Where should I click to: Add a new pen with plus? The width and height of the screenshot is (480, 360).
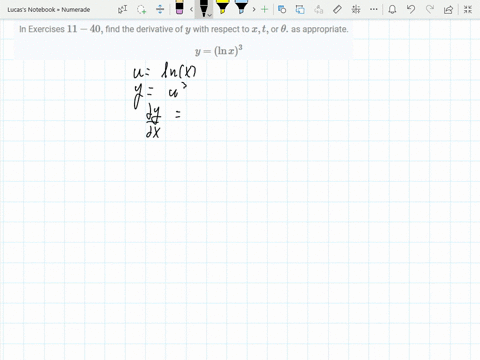pos(264,9)
